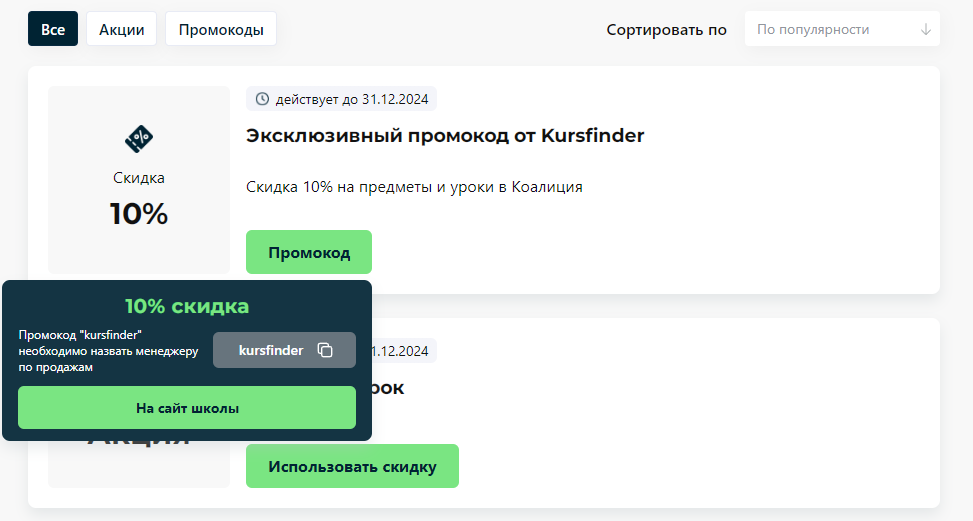Click the Сортировать по label
This screenshot has height=521, width=973.
tap(666, 30)
